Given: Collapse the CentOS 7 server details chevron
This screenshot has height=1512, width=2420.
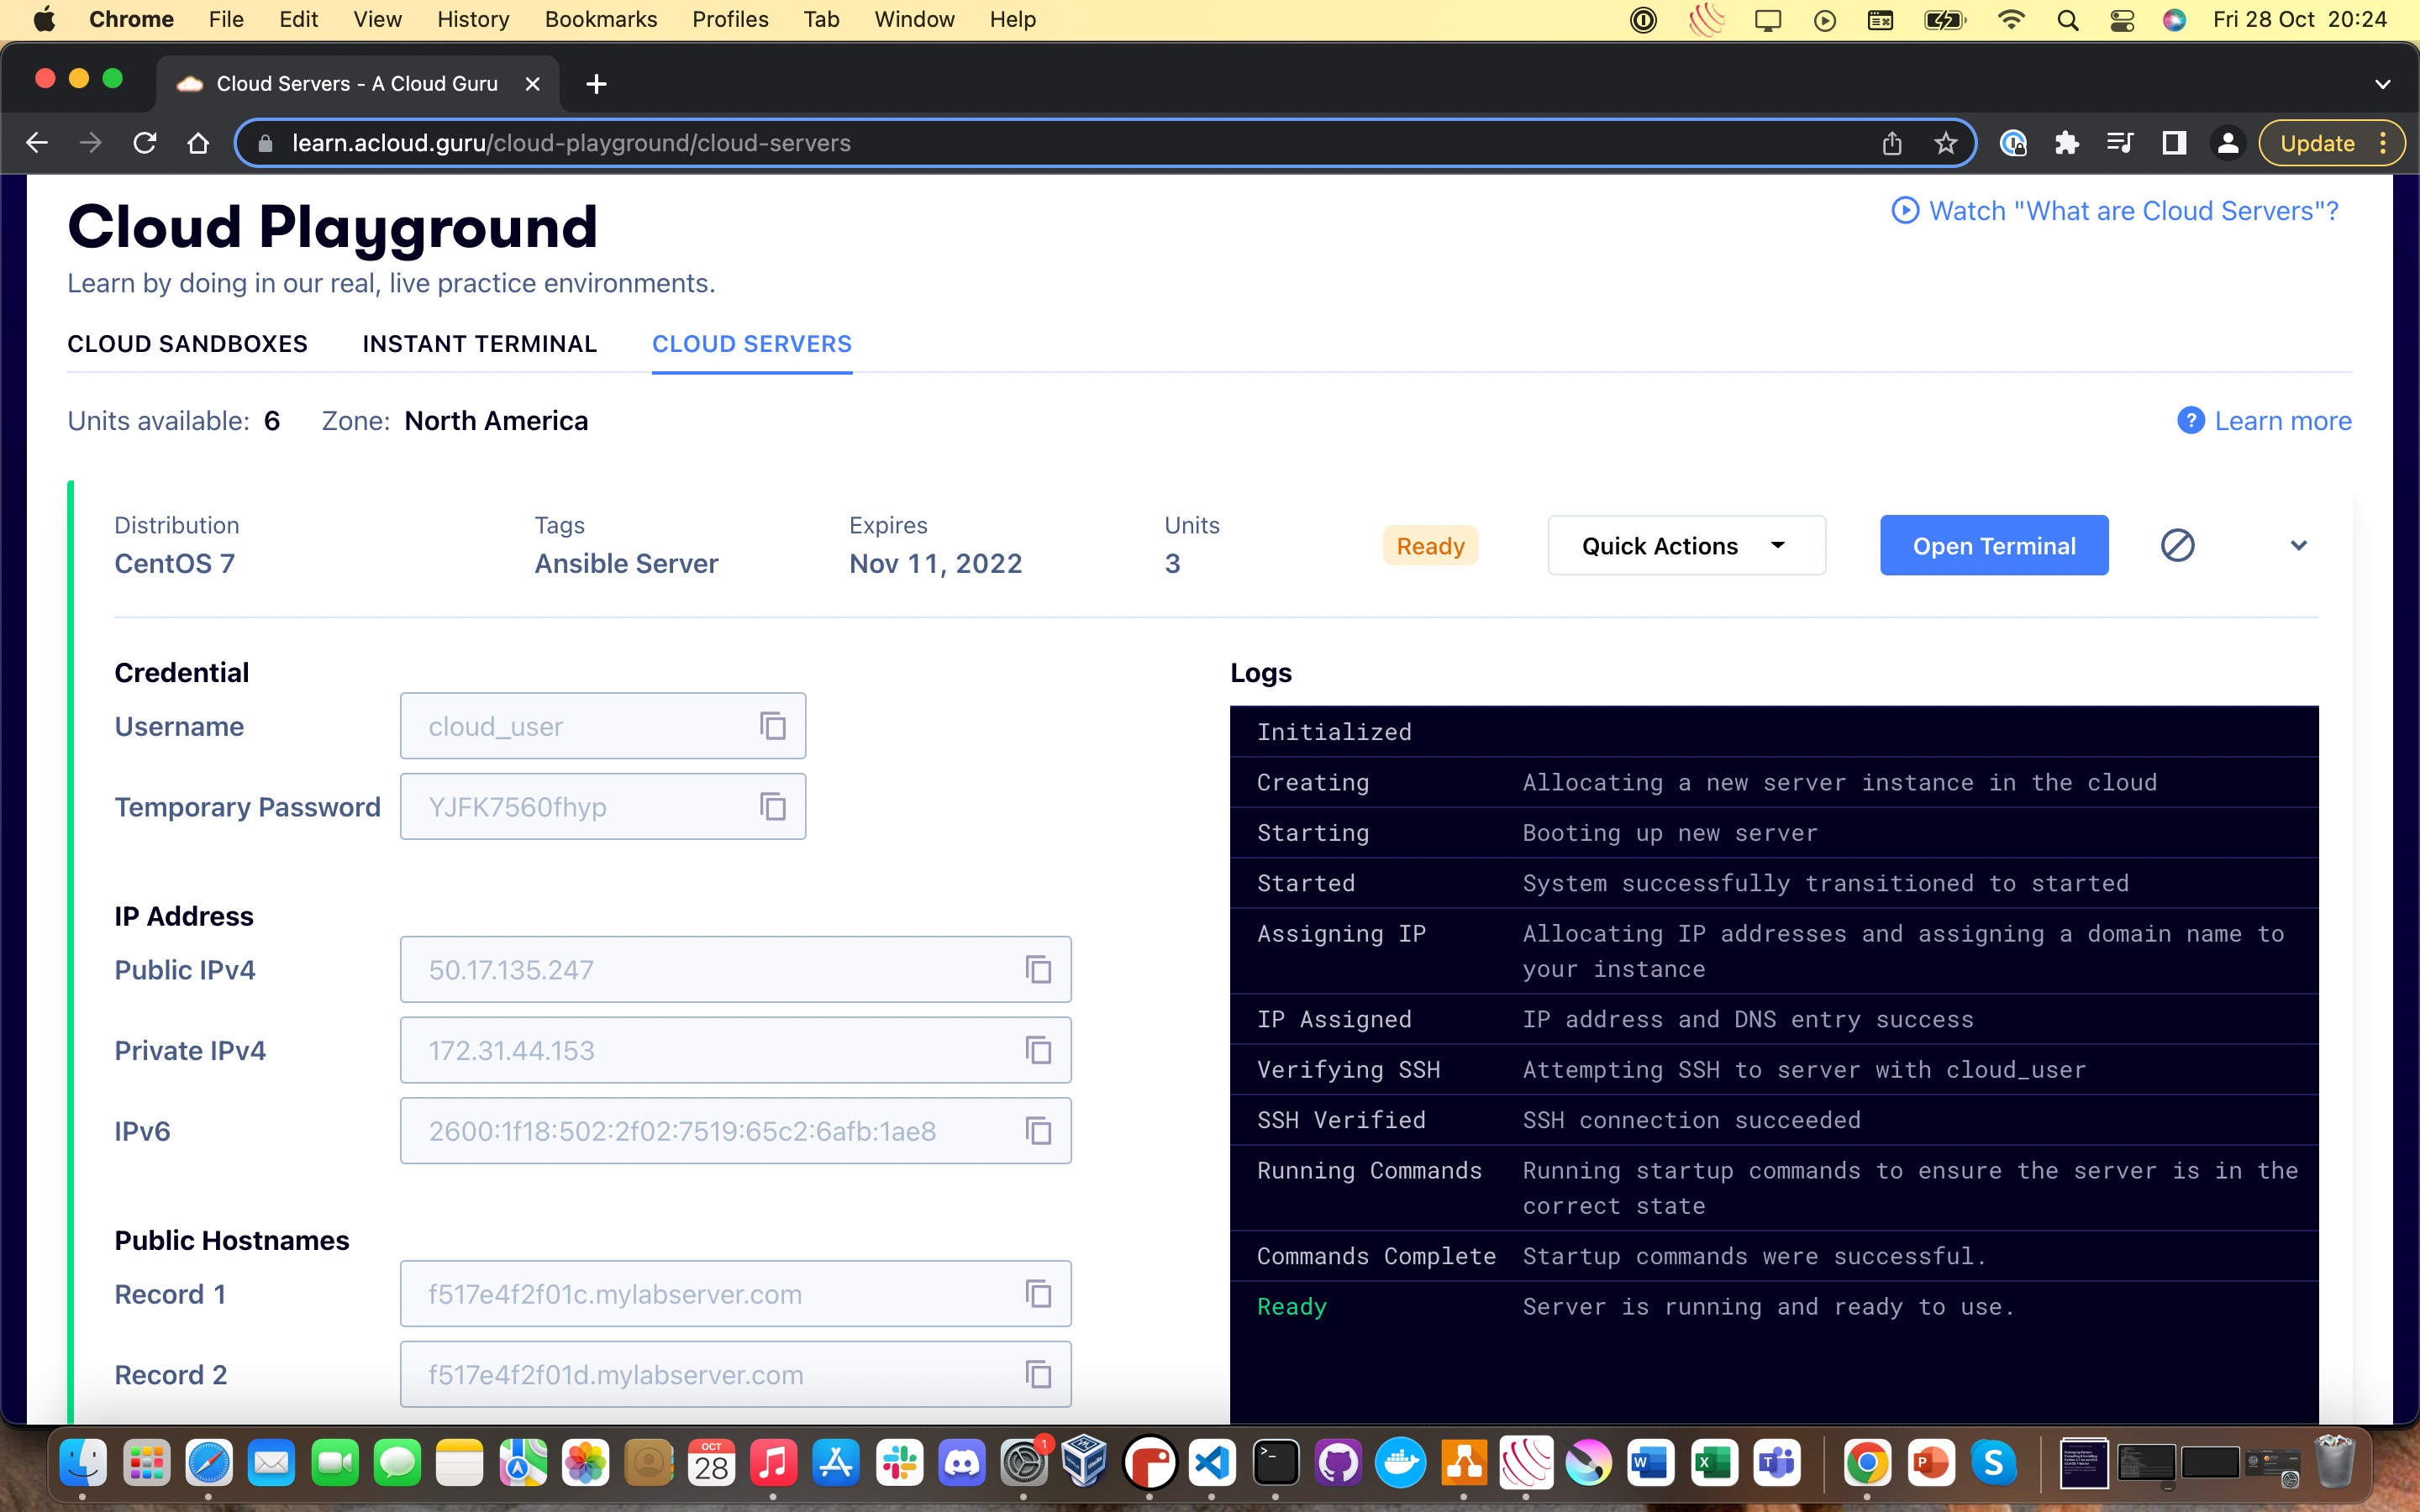Looking at the screenshot, I should (x=2298, y=545).
